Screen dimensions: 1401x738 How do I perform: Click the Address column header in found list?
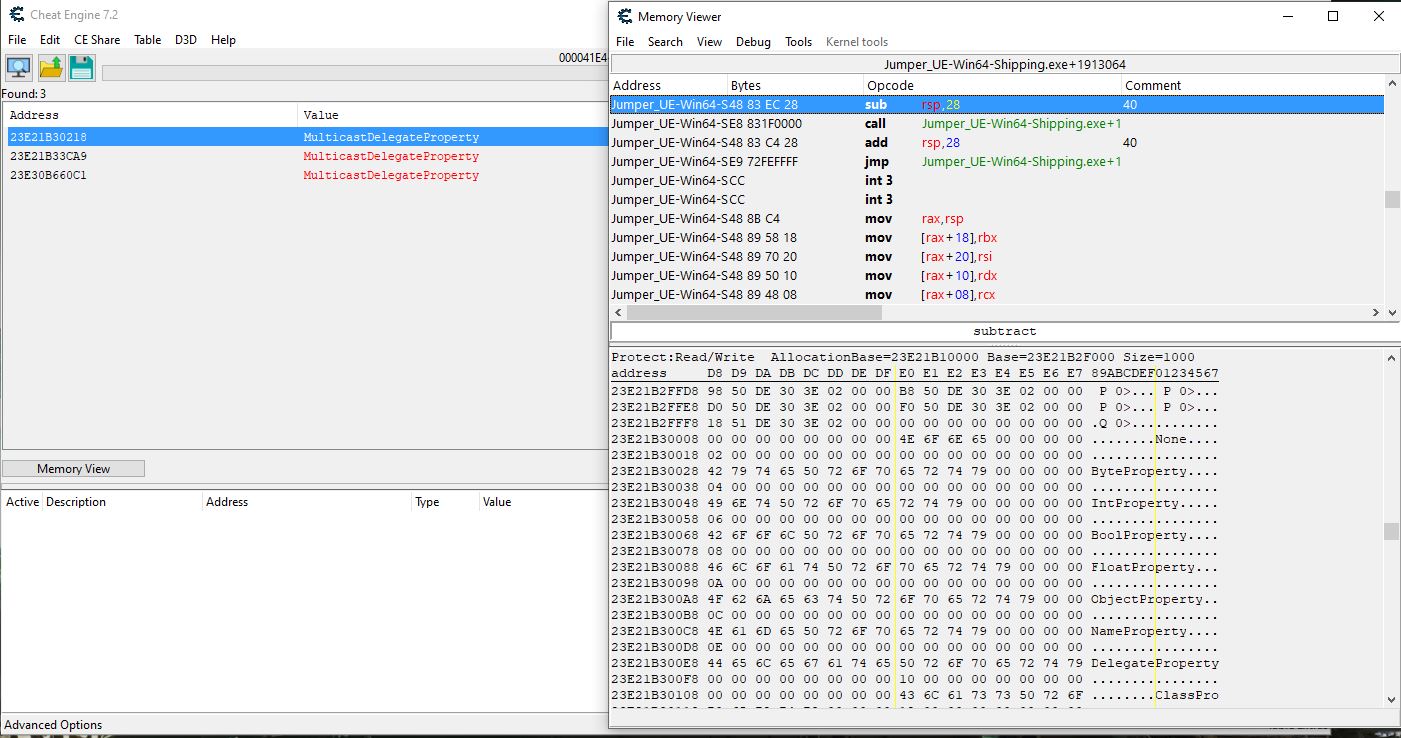150,115
